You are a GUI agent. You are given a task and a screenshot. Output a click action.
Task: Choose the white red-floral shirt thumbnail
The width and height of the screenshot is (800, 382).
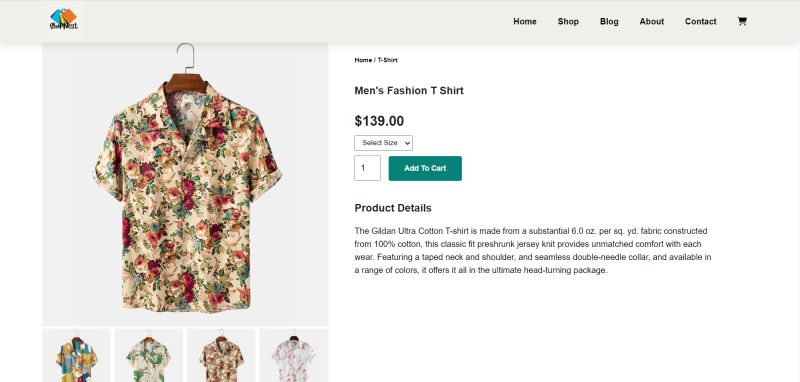[294, 355]
